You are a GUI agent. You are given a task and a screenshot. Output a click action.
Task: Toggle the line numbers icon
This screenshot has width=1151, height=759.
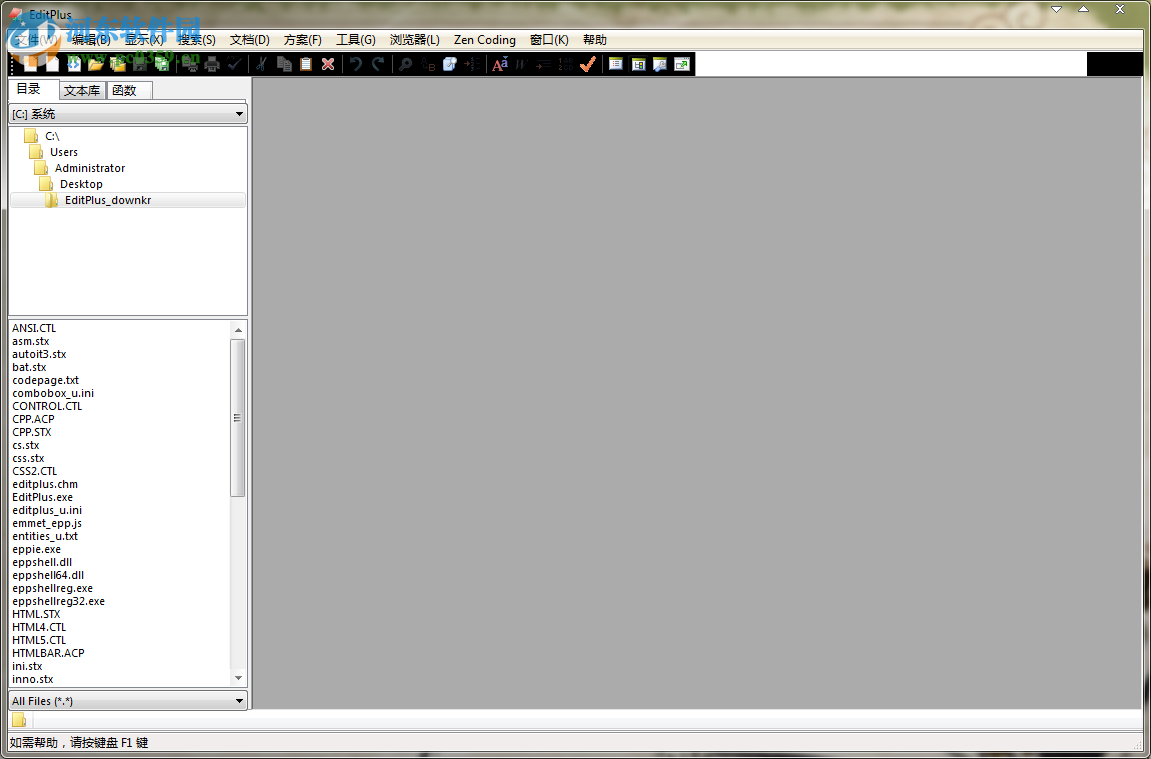[565, 65]
